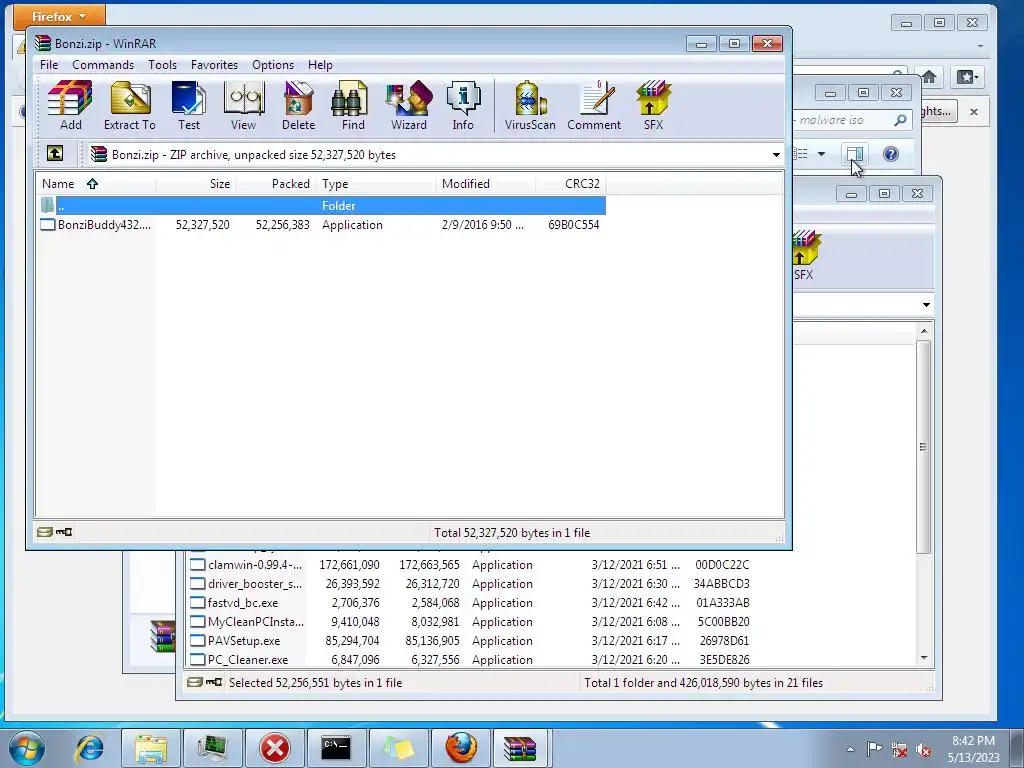This screenshot has width=1024, height=768.
Task: Click the network status tray icon
Action: point(899,749)
